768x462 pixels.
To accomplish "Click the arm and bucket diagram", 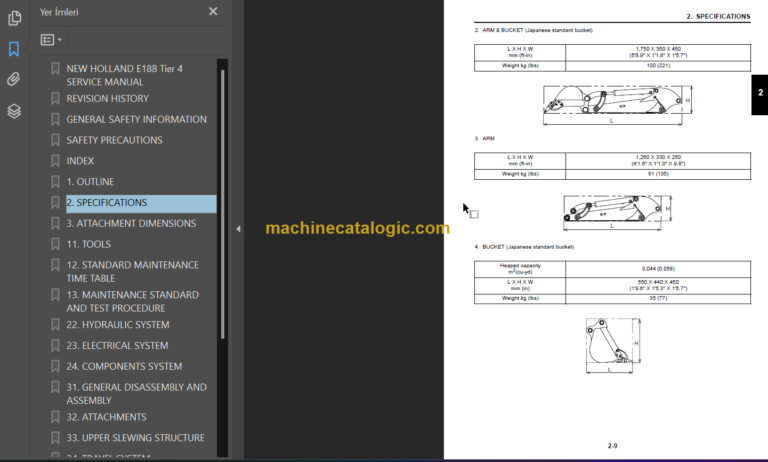I will pos(617,105).
